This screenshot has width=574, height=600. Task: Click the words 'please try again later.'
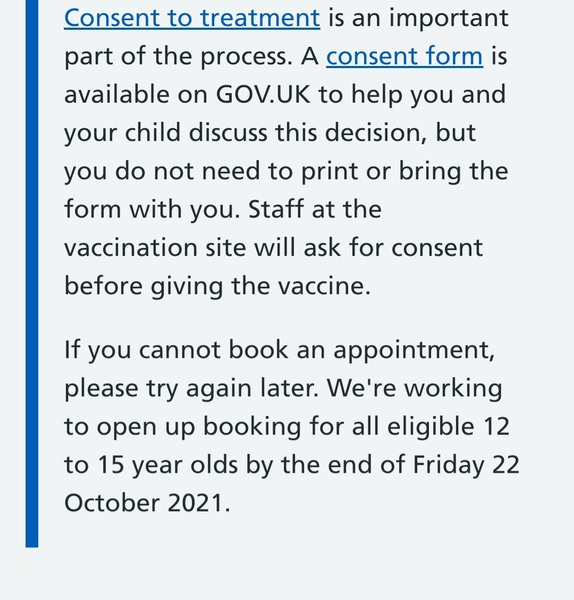click(191, 388)
